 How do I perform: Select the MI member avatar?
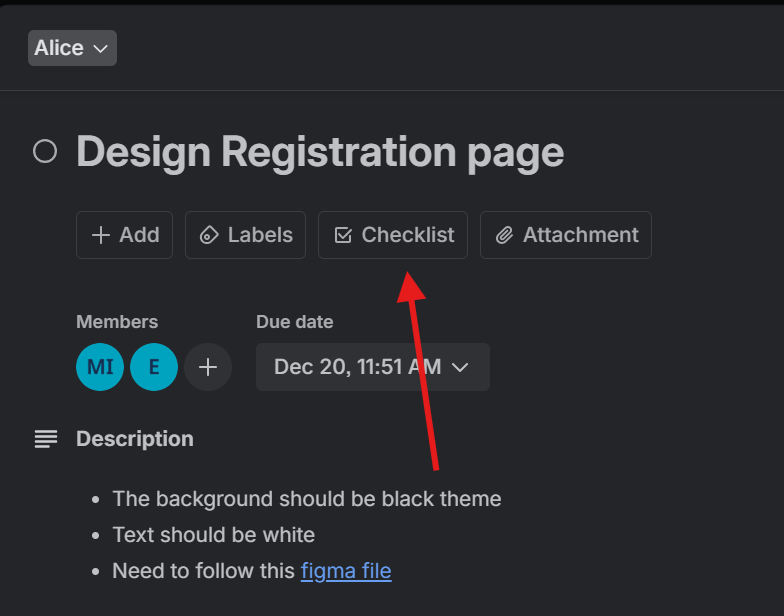(100, 367)
